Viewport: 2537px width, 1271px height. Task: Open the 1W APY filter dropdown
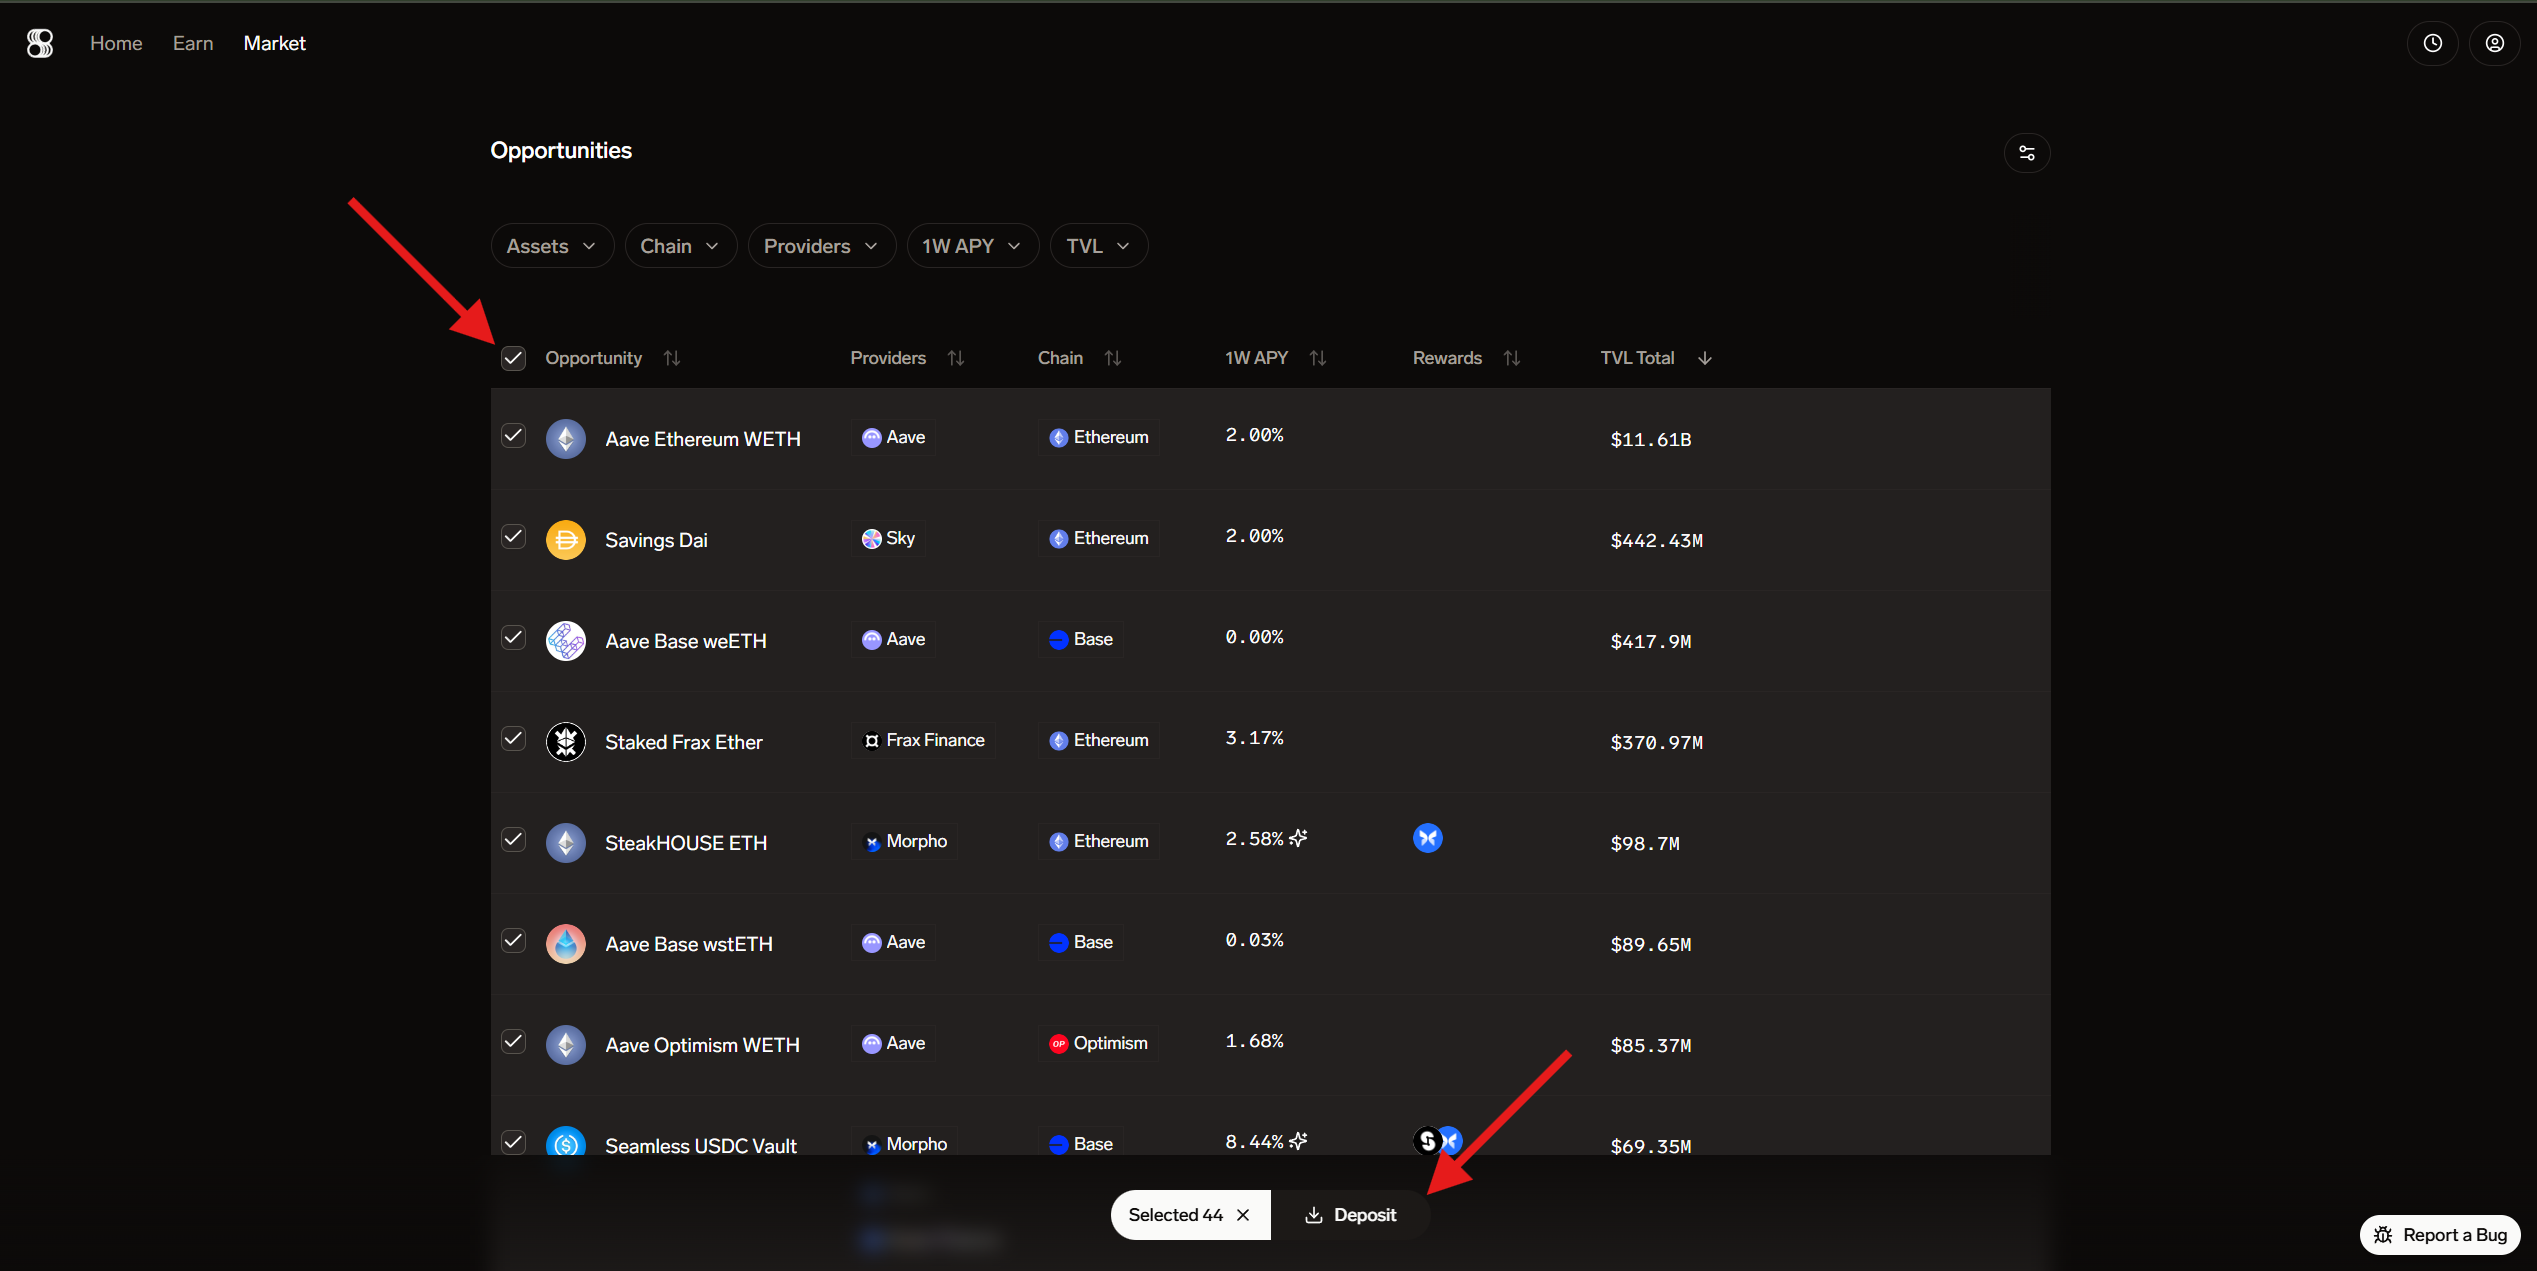click(x=972, y=246)
